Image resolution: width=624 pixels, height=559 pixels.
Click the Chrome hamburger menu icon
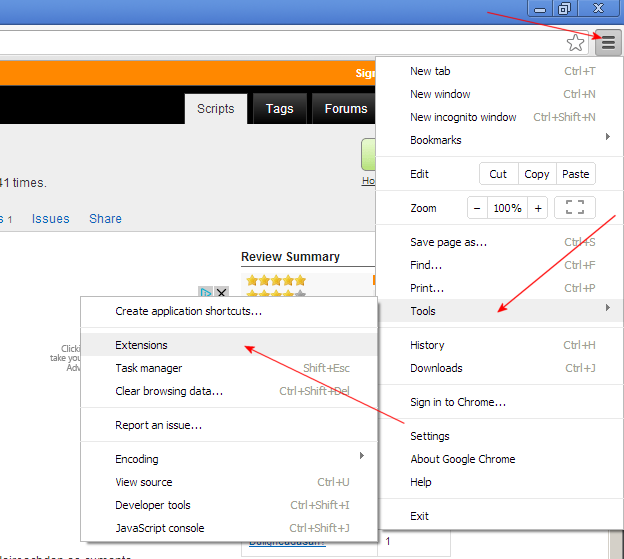[608, 42]
